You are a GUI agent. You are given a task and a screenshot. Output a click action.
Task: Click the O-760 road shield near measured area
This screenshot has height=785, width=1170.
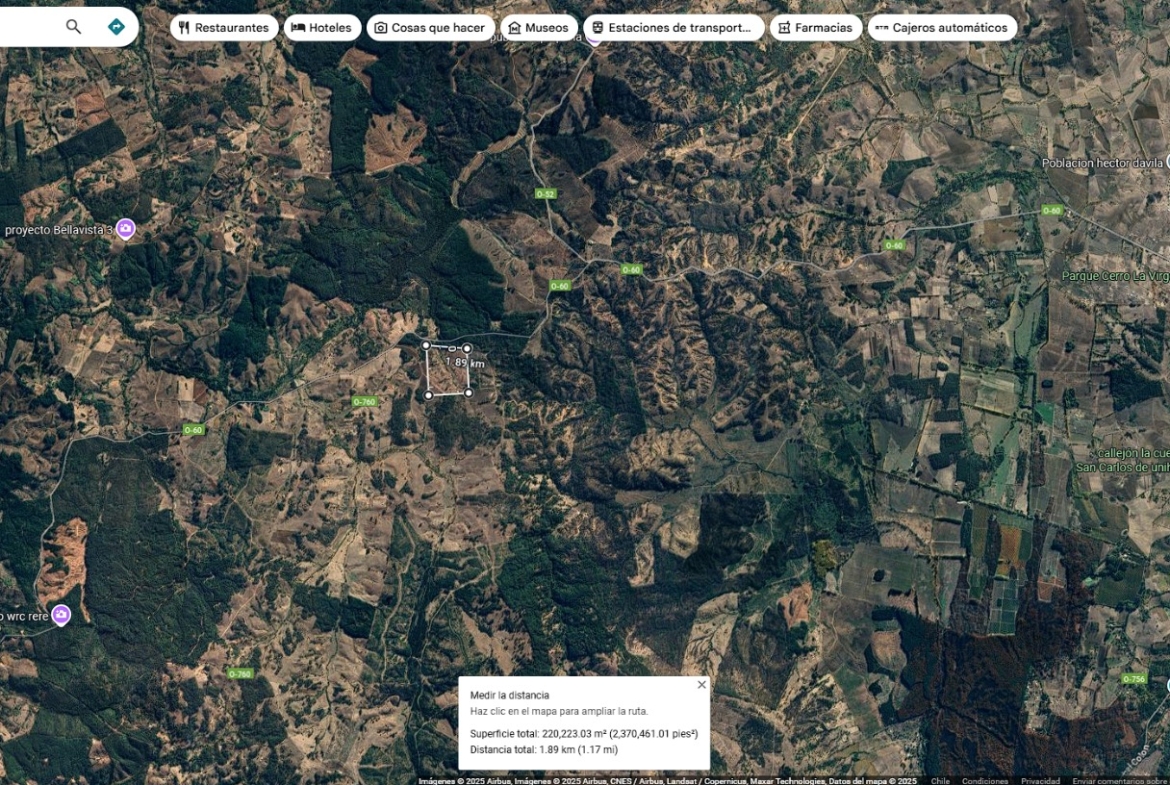364,401
